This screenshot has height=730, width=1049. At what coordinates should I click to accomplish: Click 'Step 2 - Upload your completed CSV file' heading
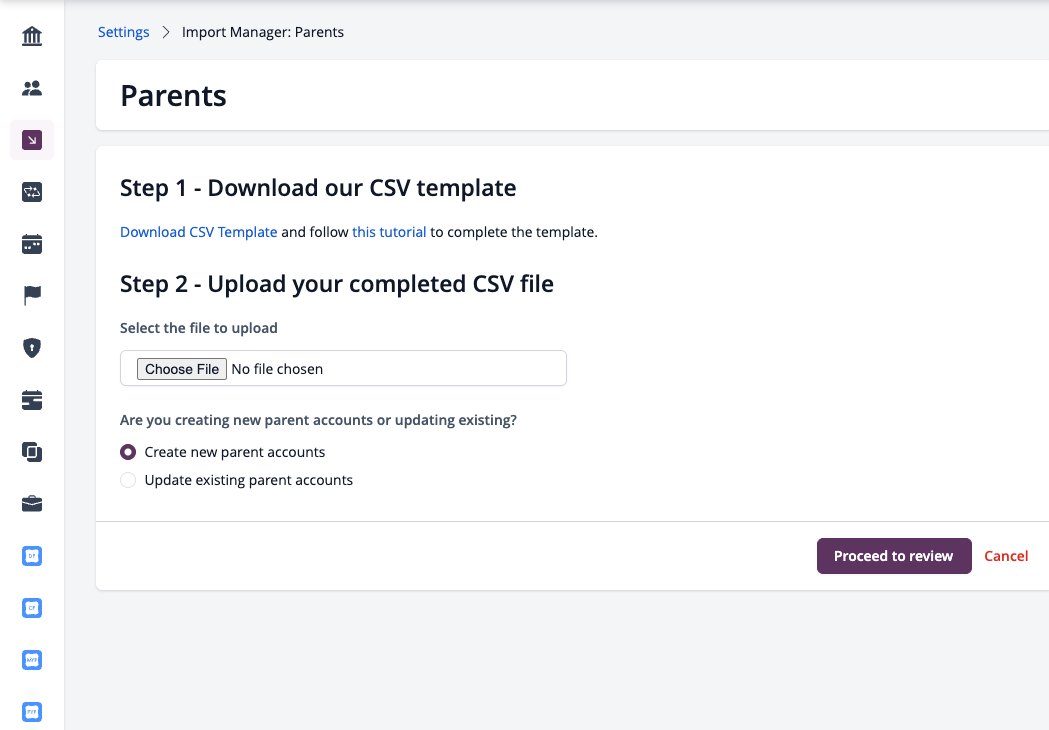coord(337,284)
